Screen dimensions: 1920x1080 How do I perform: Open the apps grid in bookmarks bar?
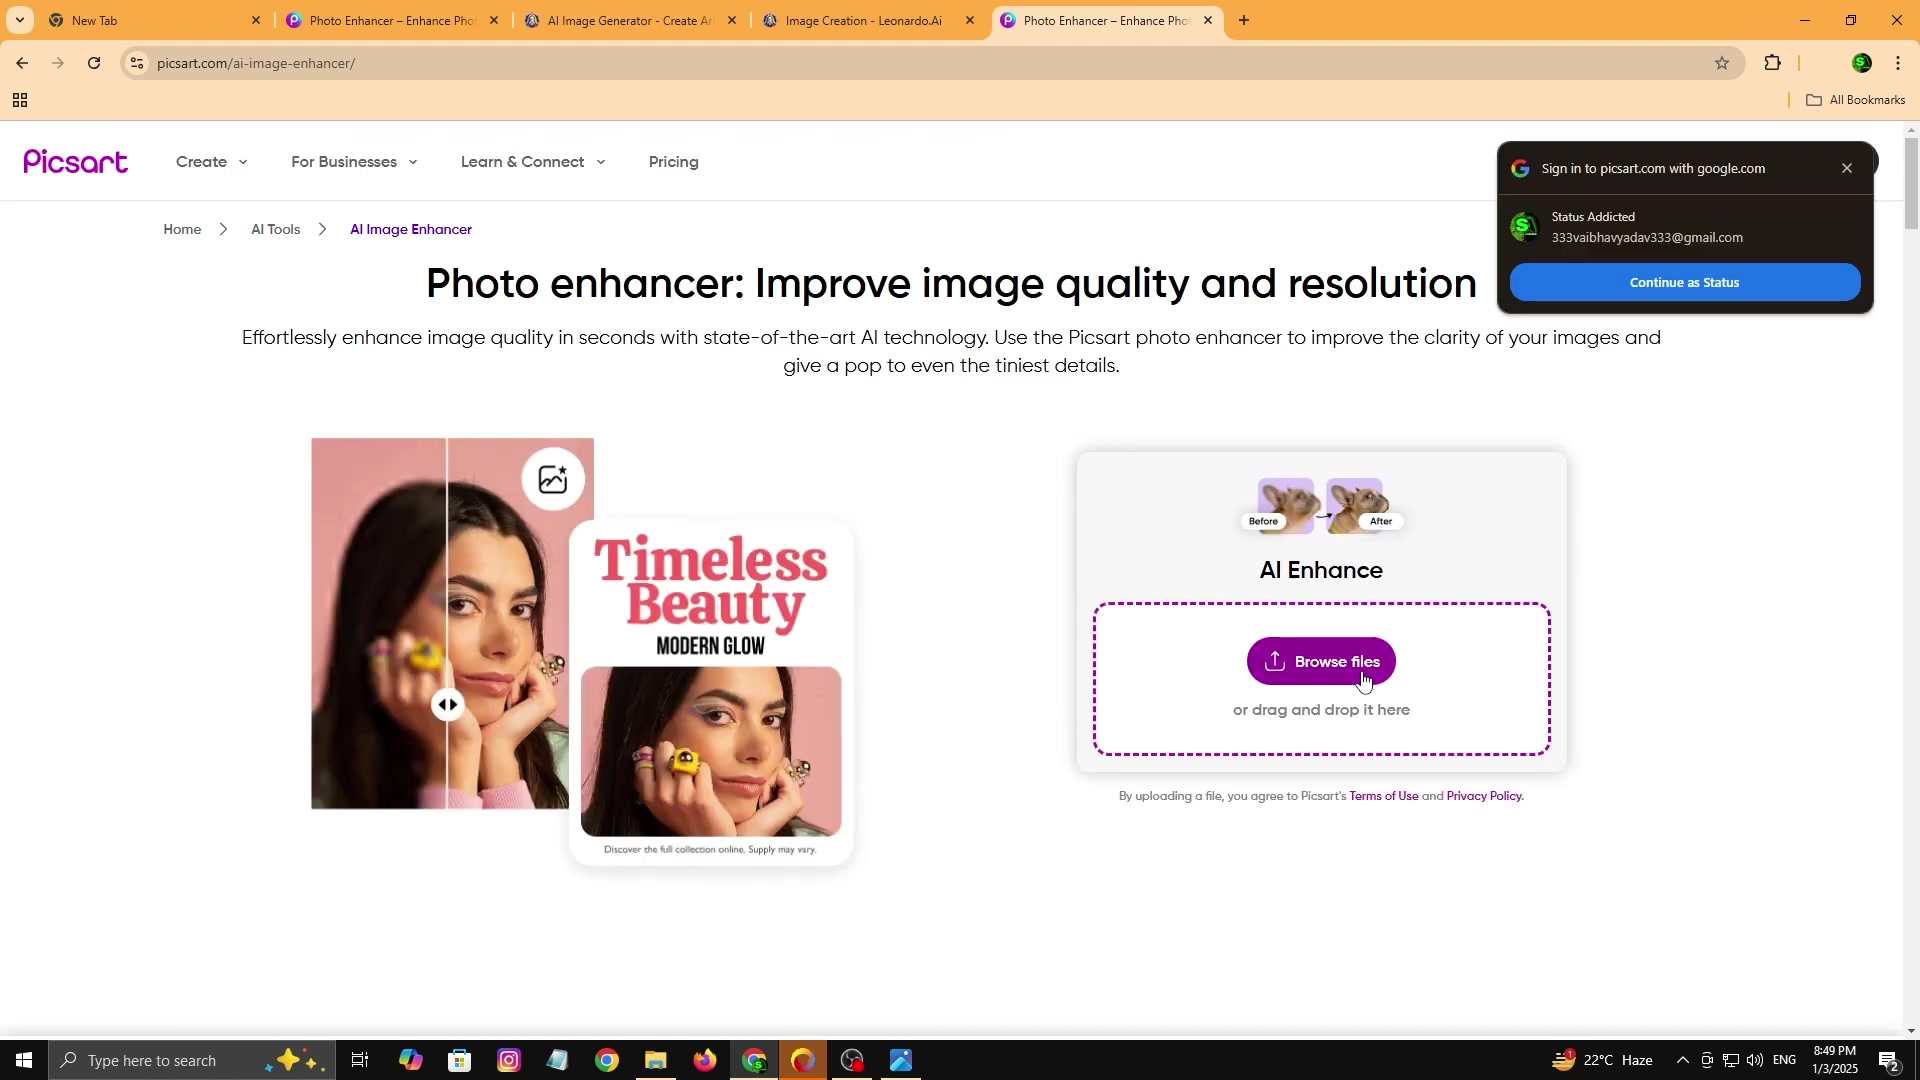19,100
